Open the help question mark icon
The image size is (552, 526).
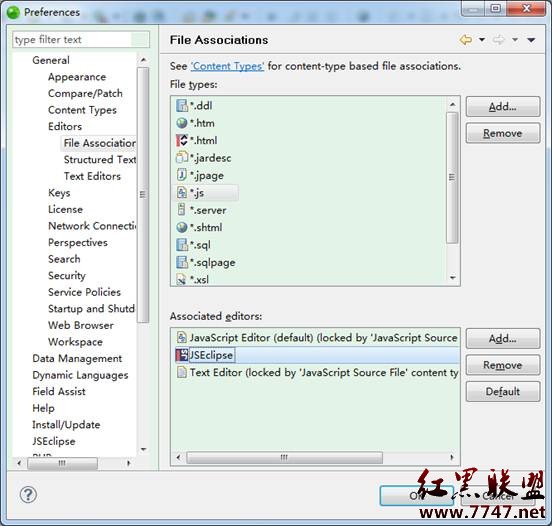pos(28,495)
